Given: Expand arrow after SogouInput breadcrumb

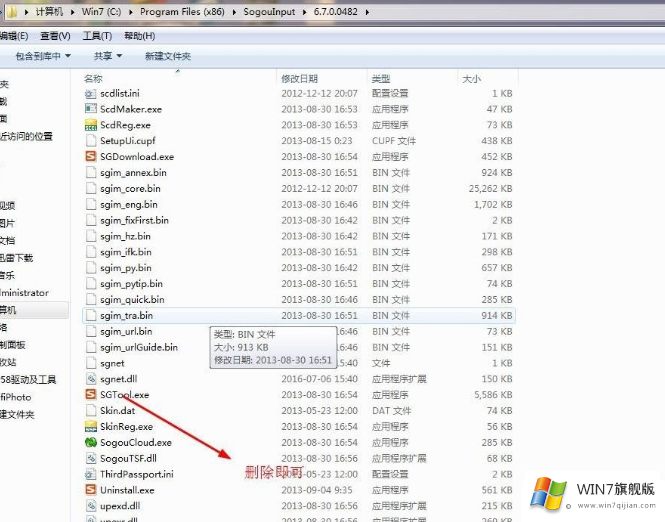Looking at the screenshot, I should tap(305, 12).
